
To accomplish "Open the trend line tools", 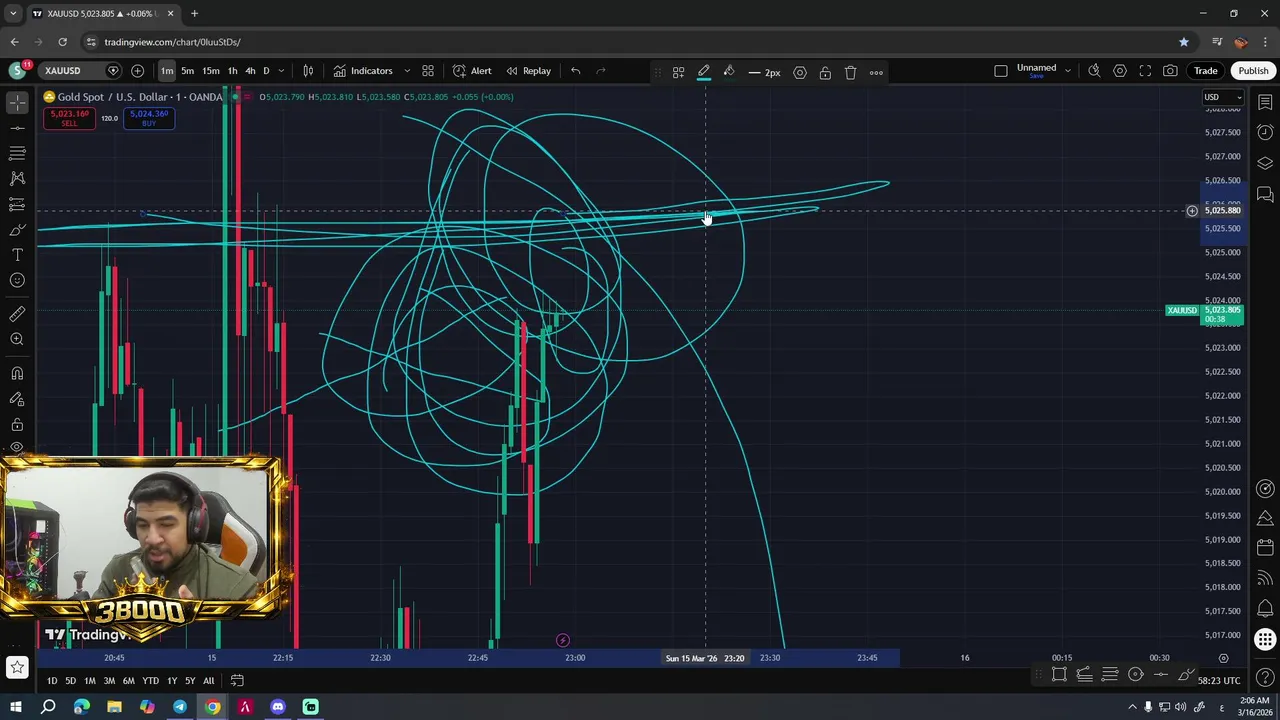I will 17,128.
